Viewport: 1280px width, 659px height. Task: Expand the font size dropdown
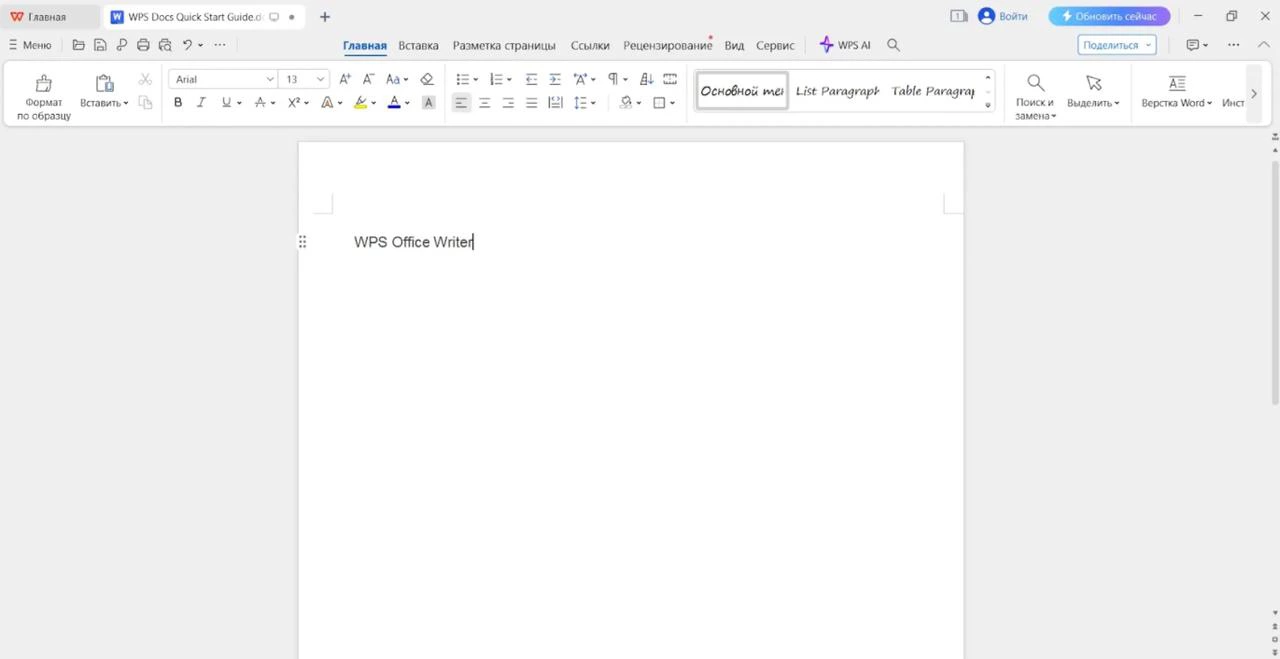pos(318,79)
